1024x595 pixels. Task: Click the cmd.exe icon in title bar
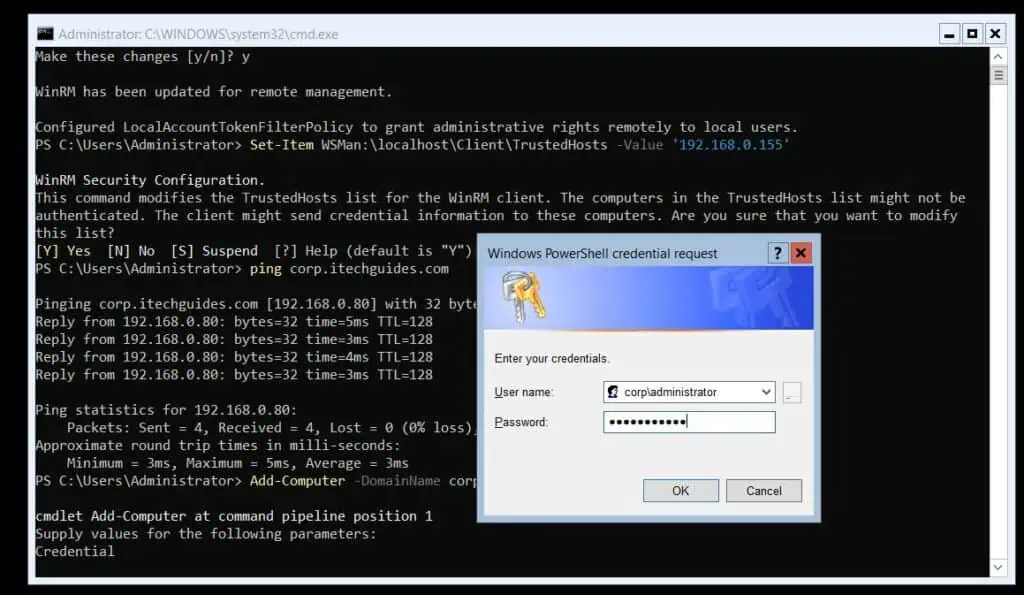[45, 34]
